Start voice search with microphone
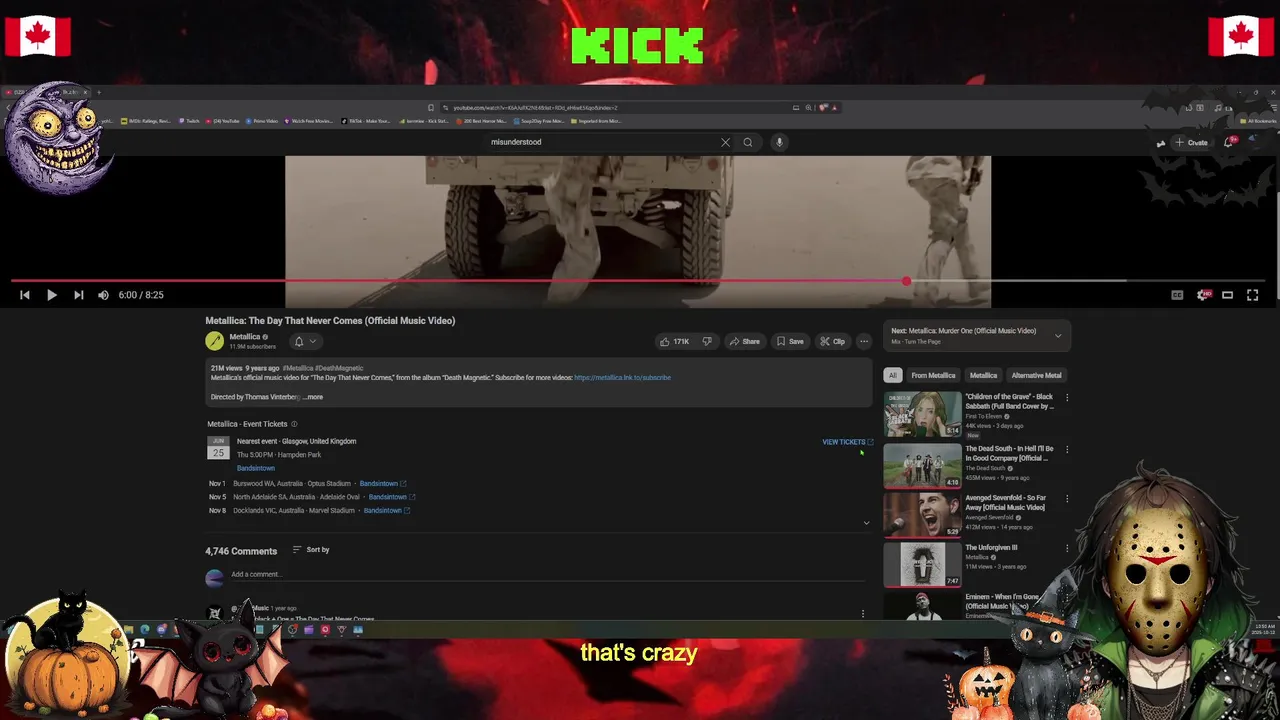1280x720 pixels. coord(779,142)
